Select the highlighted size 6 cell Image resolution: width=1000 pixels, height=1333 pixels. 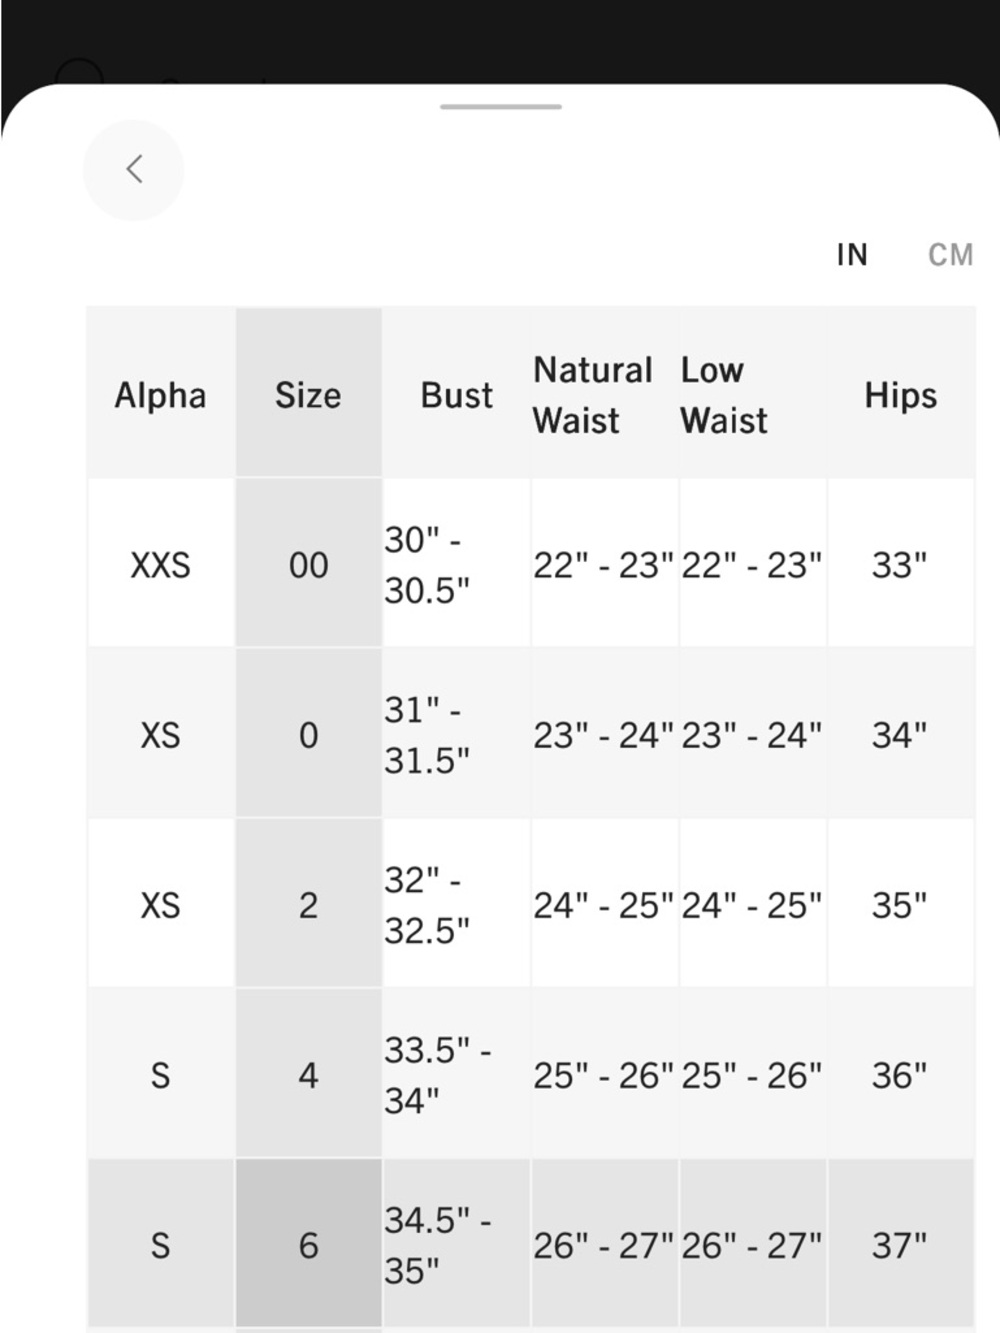[x=308, y=1243]
